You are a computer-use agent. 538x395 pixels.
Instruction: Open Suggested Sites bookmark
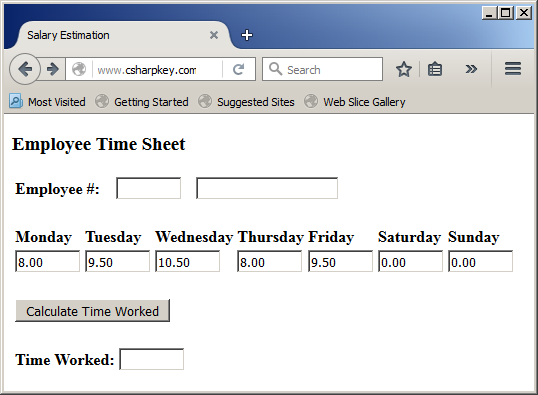(x=246, y=102)
